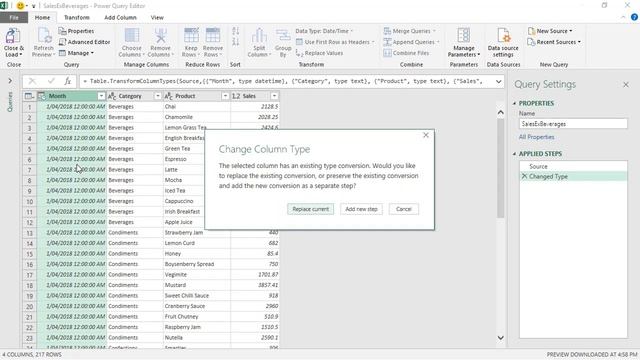Open the Product column filter dropdown
This screenshot has height=360, width=640.
pyautogui.click(x=225, y=96)
